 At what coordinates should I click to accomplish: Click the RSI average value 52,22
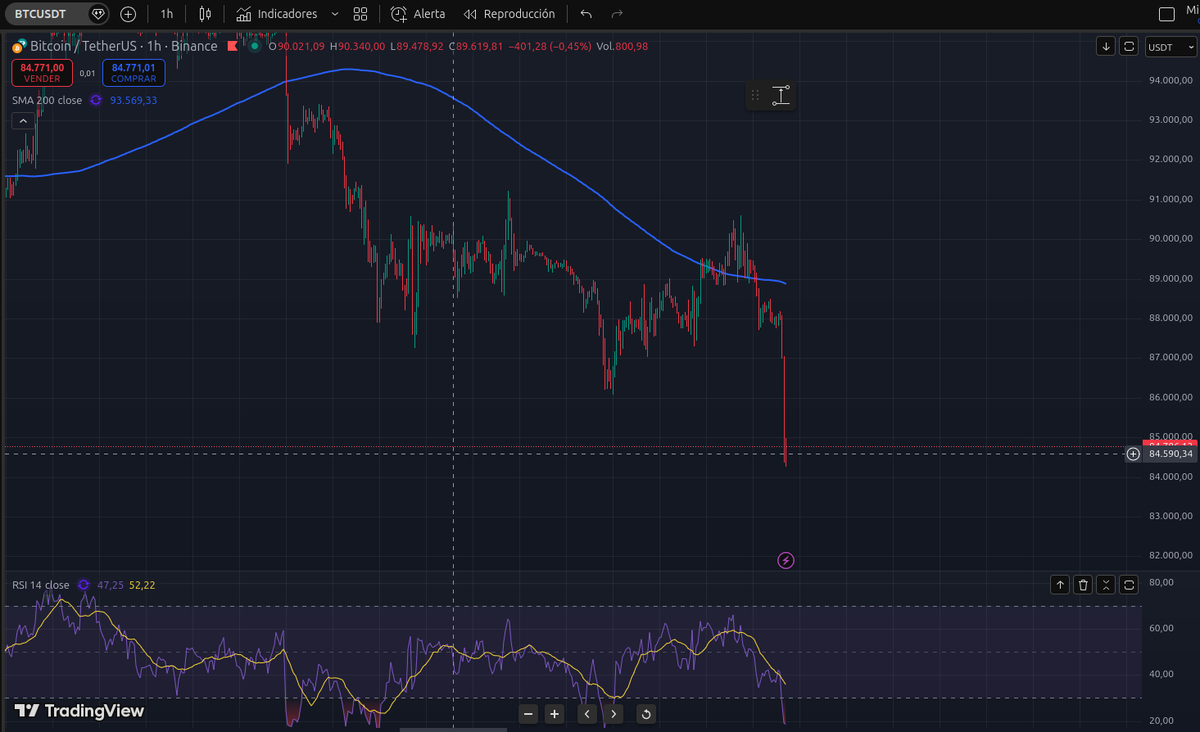tap(142, 585)
